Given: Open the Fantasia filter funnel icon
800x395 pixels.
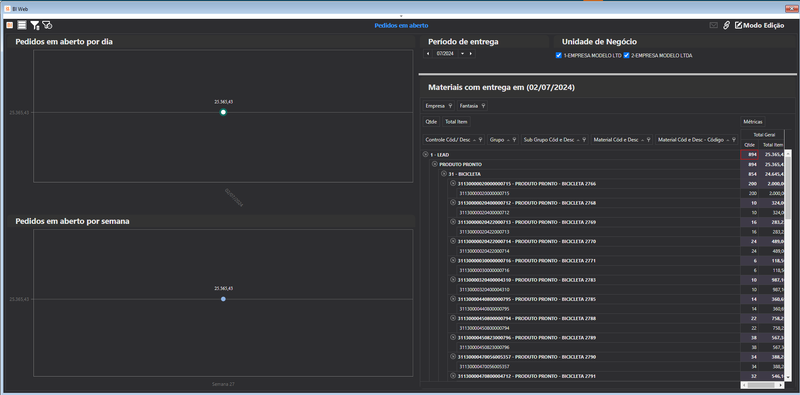Looking at the screenshot, I should (x=483, y=106).
